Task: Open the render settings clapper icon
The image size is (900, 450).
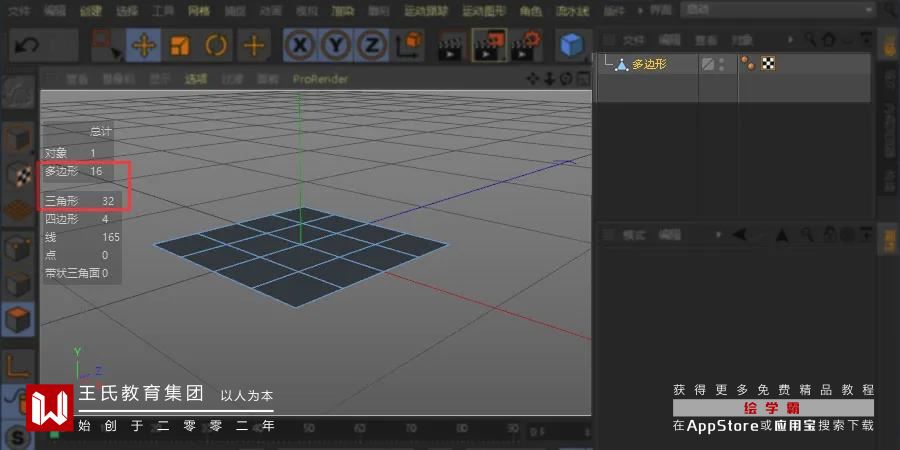Action: [526, 45]
